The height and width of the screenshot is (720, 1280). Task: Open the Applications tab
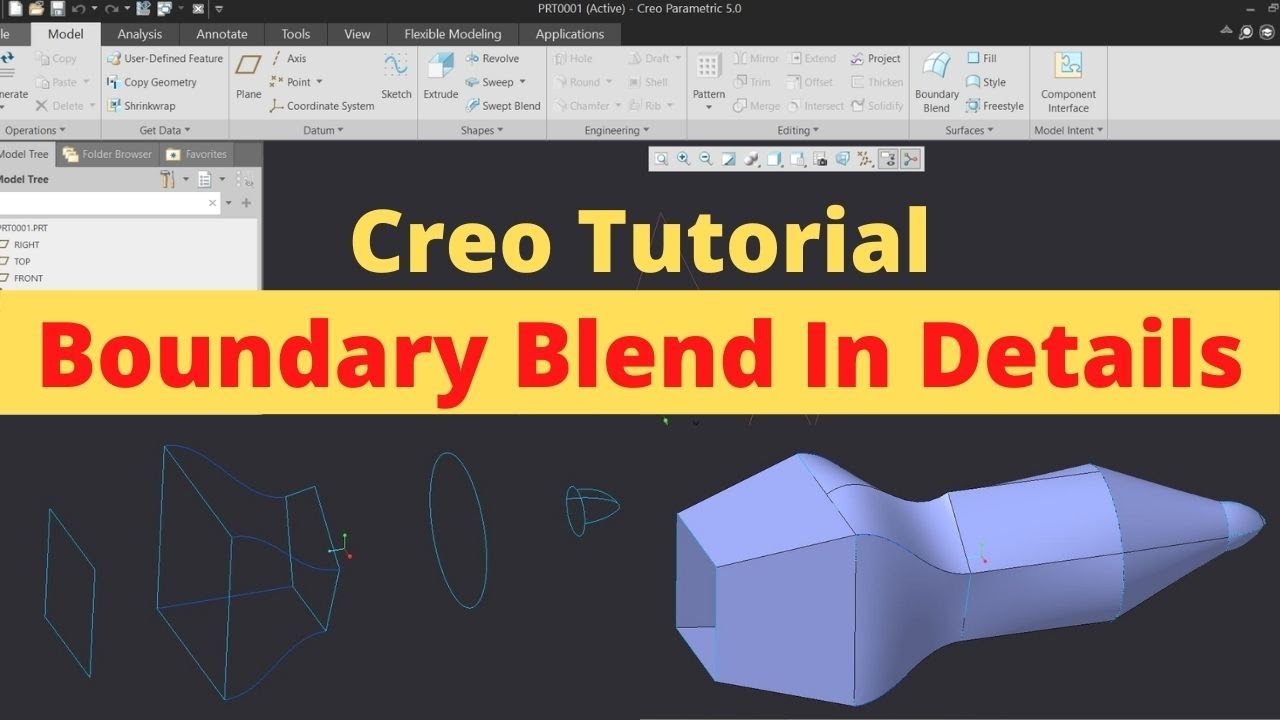(570, 34)
